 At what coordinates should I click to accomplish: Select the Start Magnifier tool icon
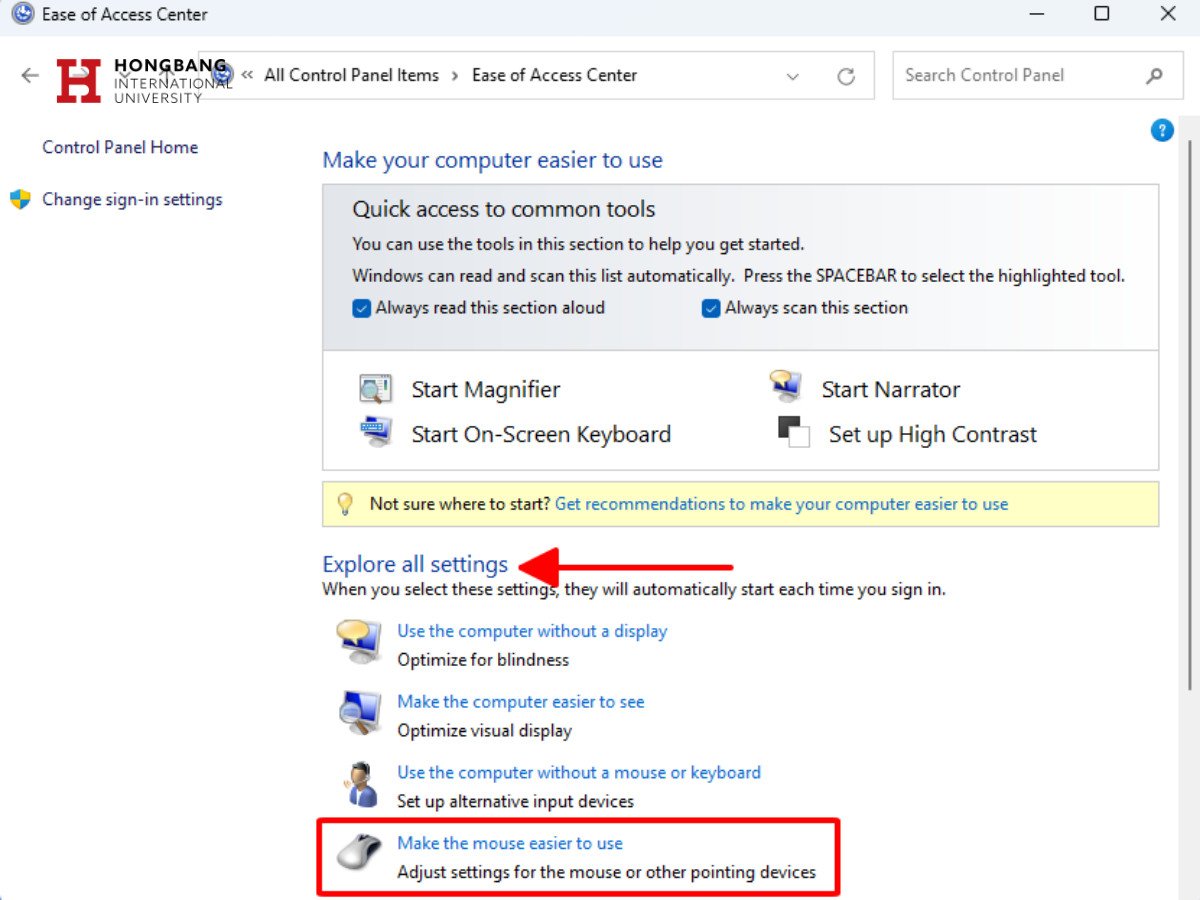[x=374, y=388]
